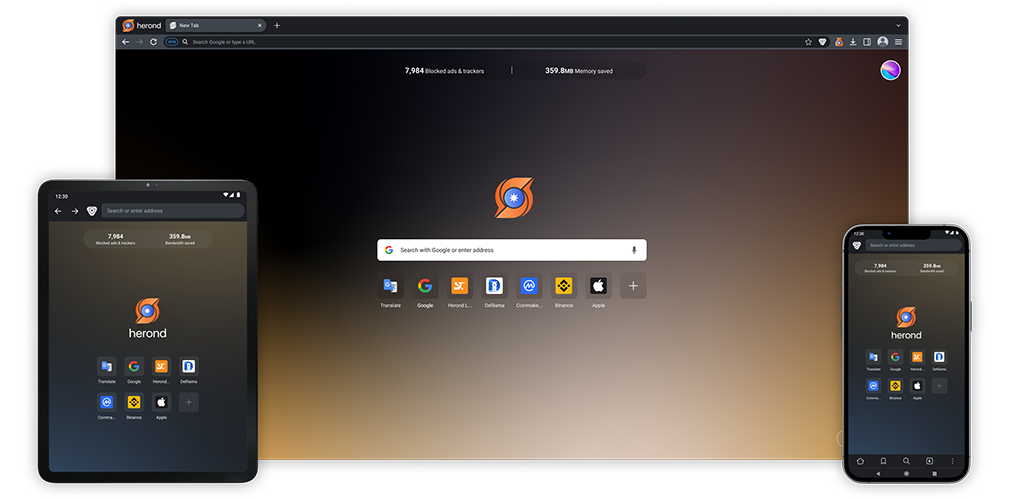Tap the Android back button on phone
1024x500 pixels.
pyautogui.click(x=878, y=473)
